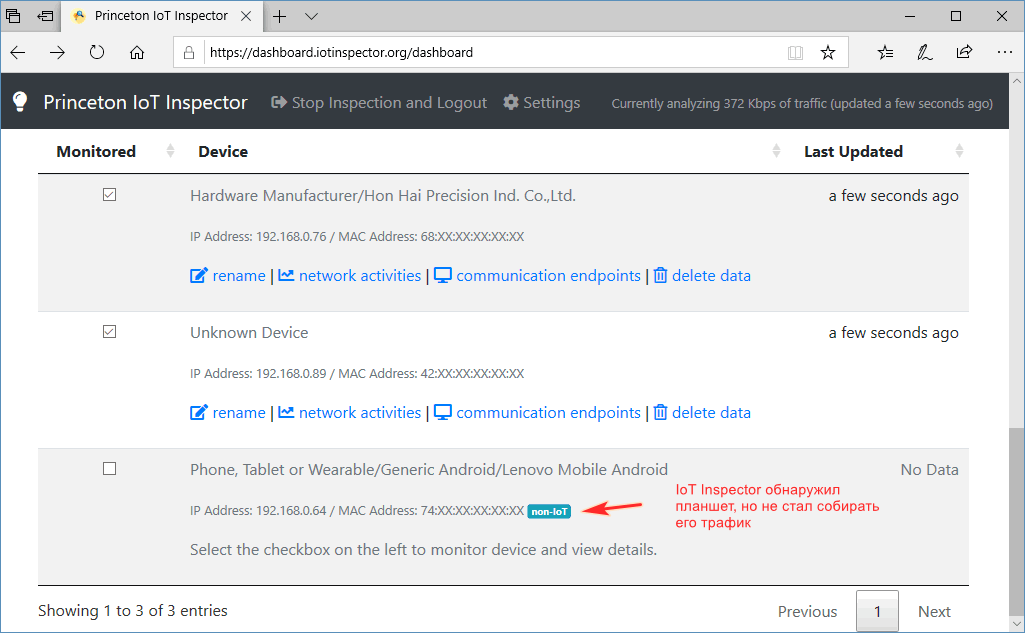This screenshot has height=633, width=1025.
Task: Click the No Data status text
Action: (930, 470)
